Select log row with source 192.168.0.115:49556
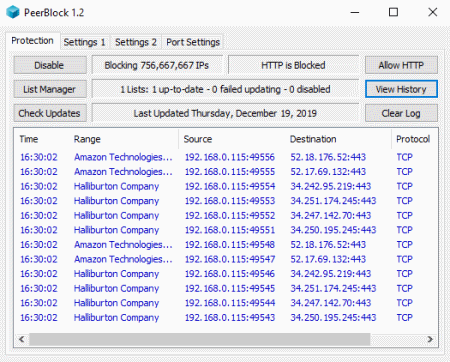 tap(226, 157)
